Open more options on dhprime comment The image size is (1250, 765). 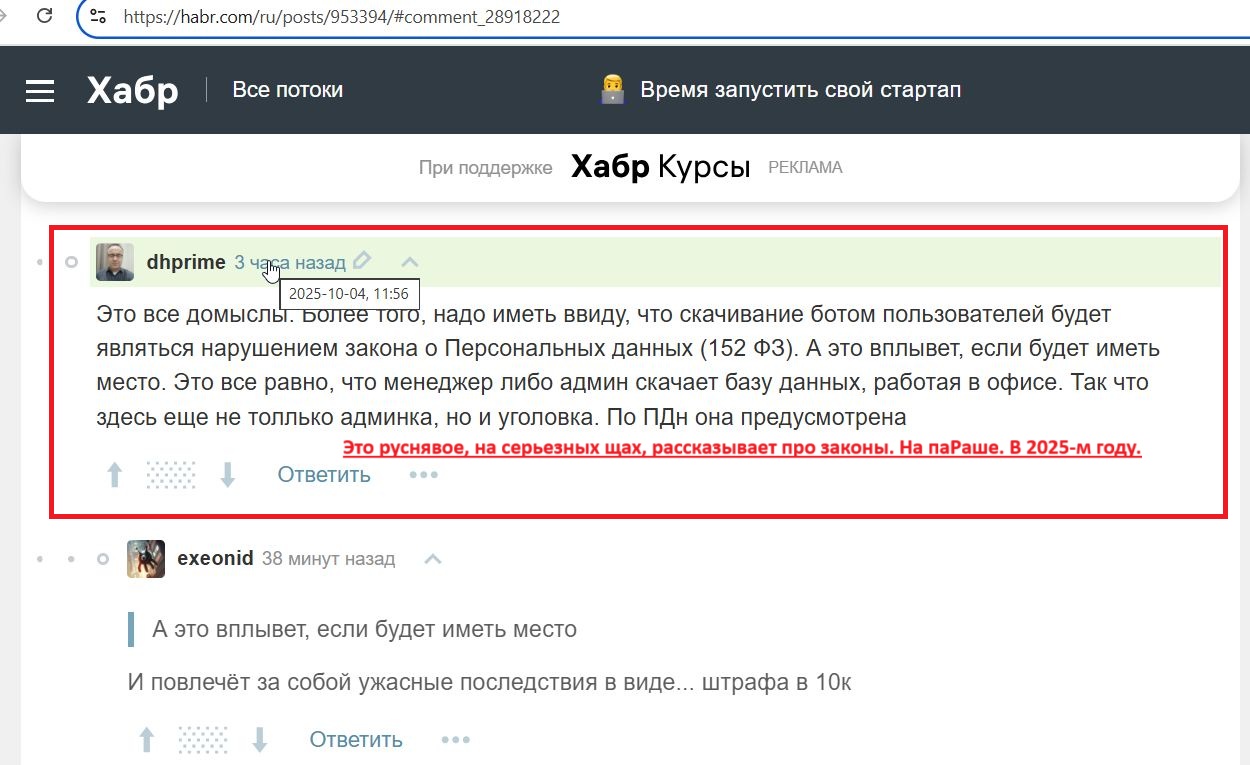coord(424,474)
